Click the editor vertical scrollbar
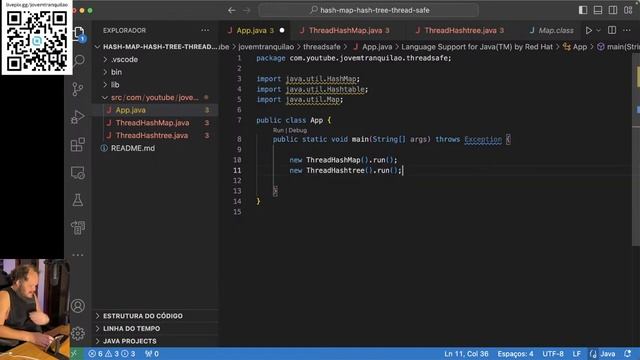Screen dimensions: 640x360 click(x=636, y=150)
